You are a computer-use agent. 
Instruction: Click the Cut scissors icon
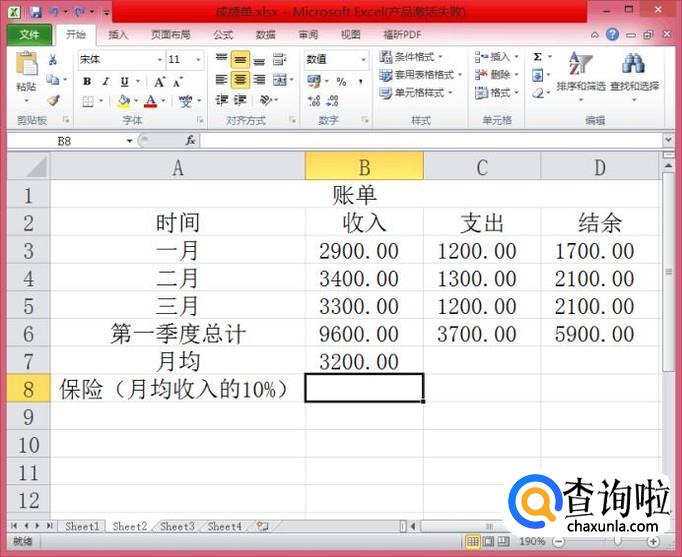coord(53,60)
